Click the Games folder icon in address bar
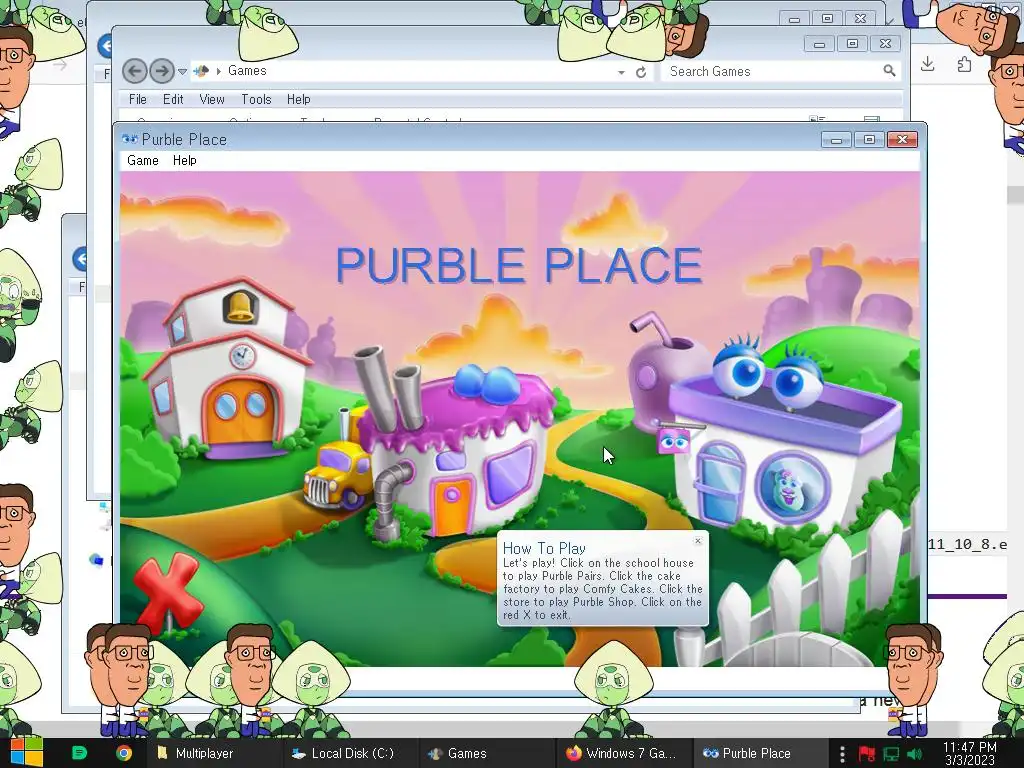The width and height of the screenshot is (1024, 768). point(201,71)
